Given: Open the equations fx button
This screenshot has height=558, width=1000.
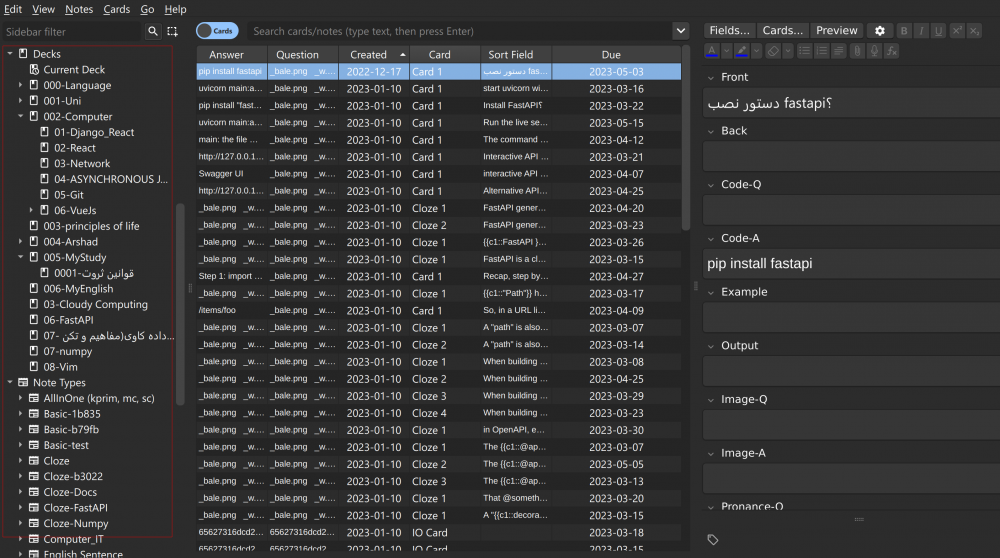Looking at the screenshot, I should pyautogui.click(x=891, y=50).
